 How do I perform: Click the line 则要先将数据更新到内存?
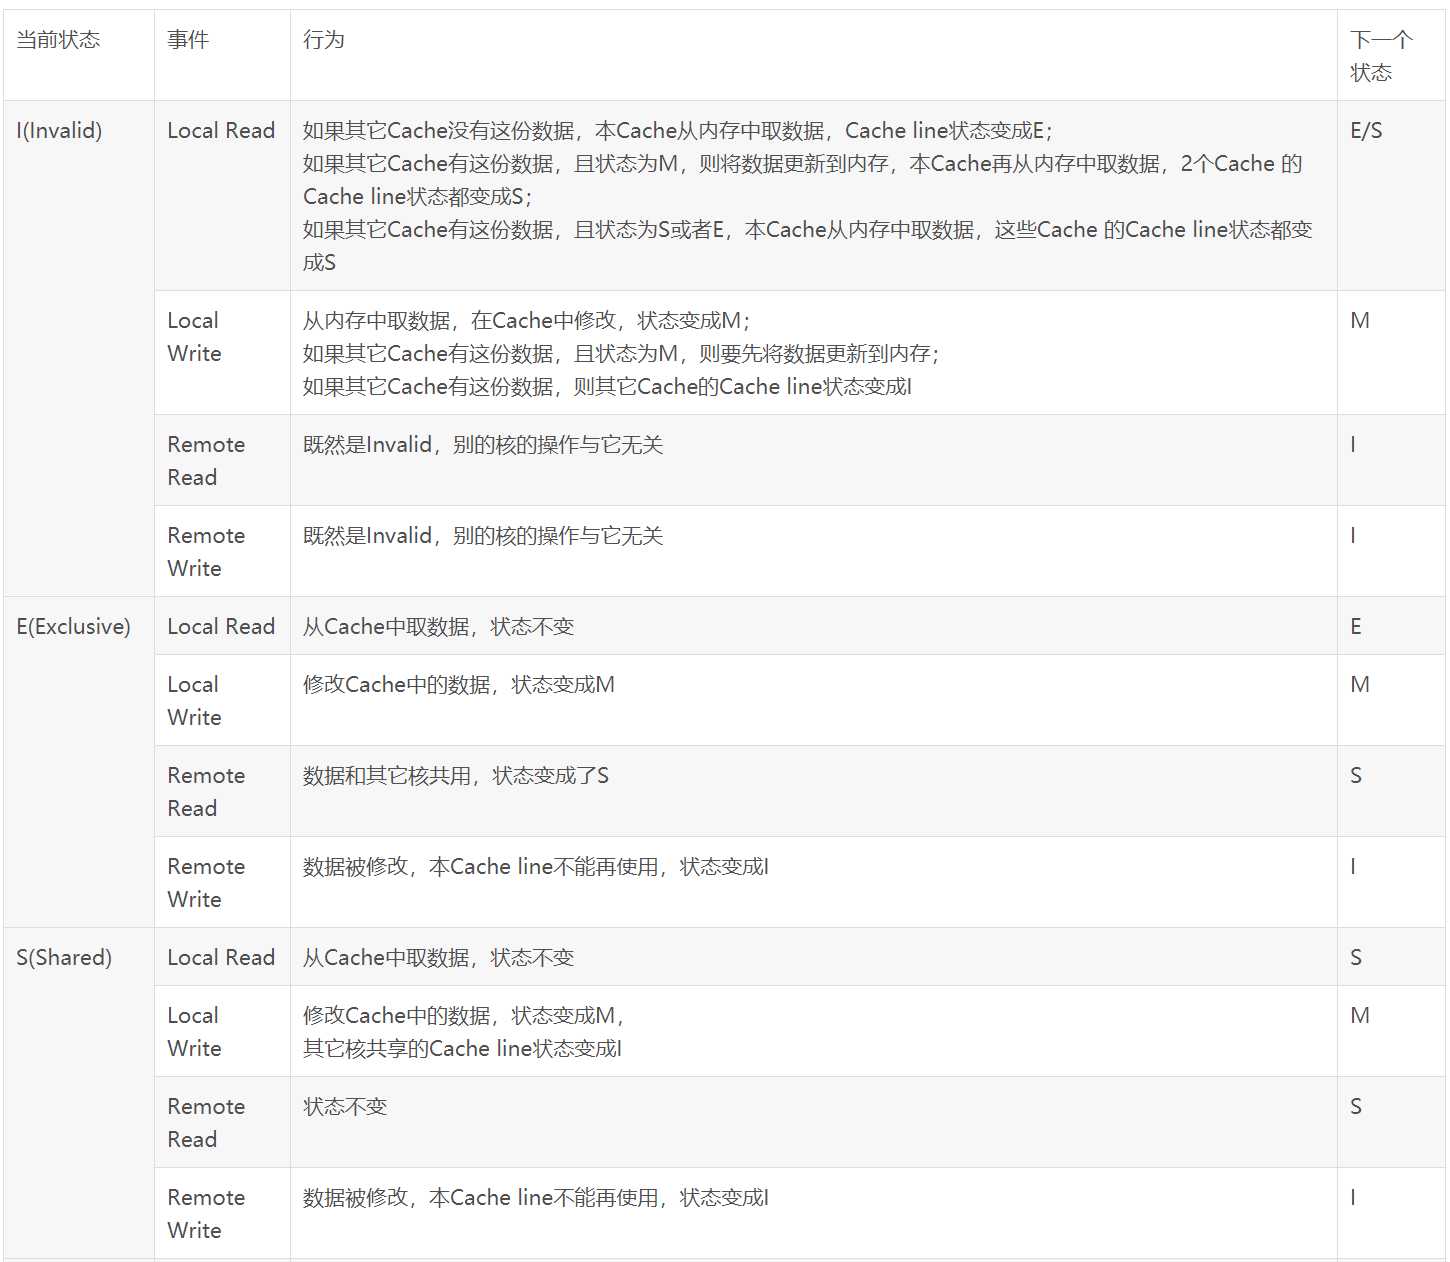click(x=621, y=354)
